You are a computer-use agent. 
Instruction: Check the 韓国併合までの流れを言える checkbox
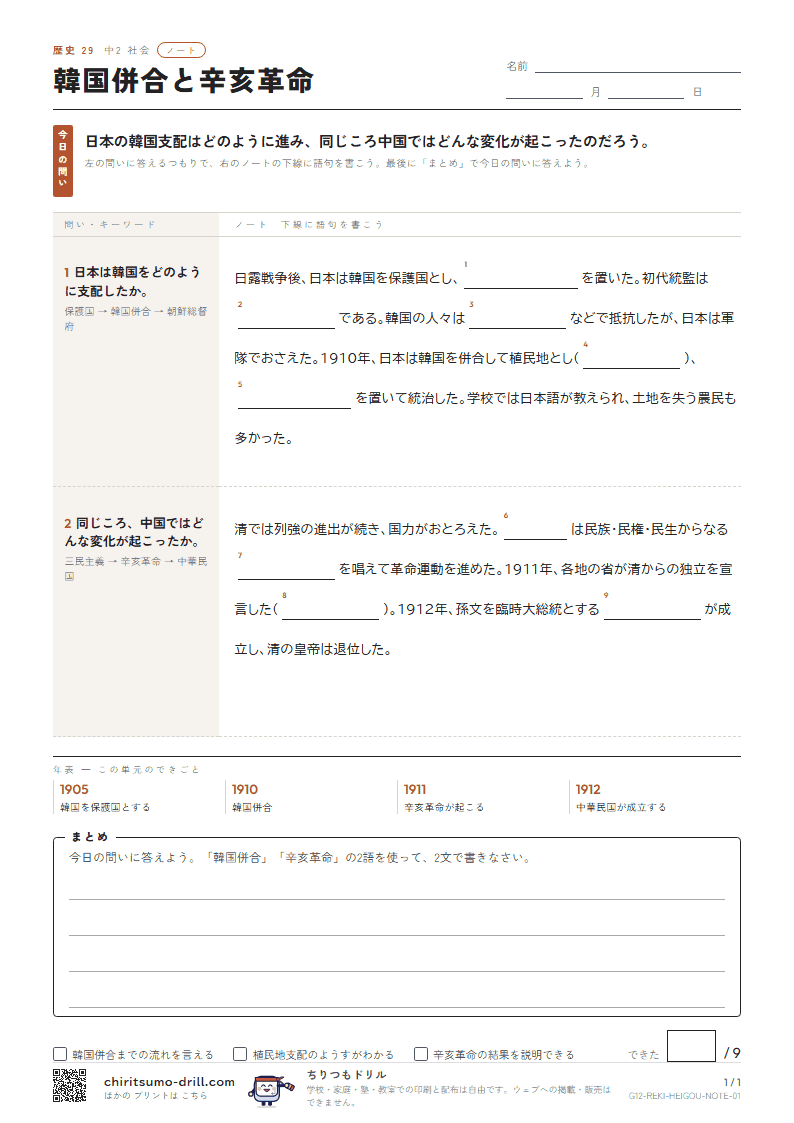coord(60,1054)
